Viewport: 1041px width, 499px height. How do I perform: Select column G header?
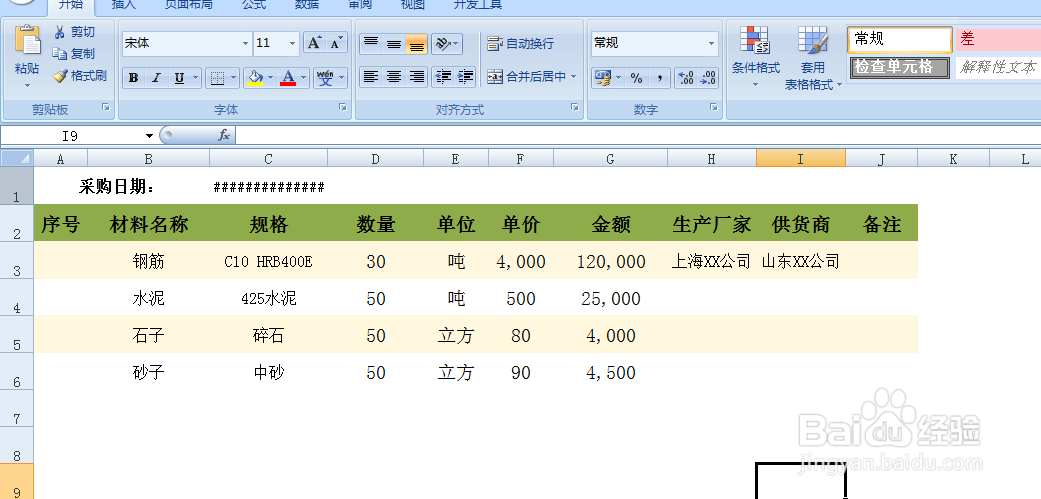click(x=610, y=159)
